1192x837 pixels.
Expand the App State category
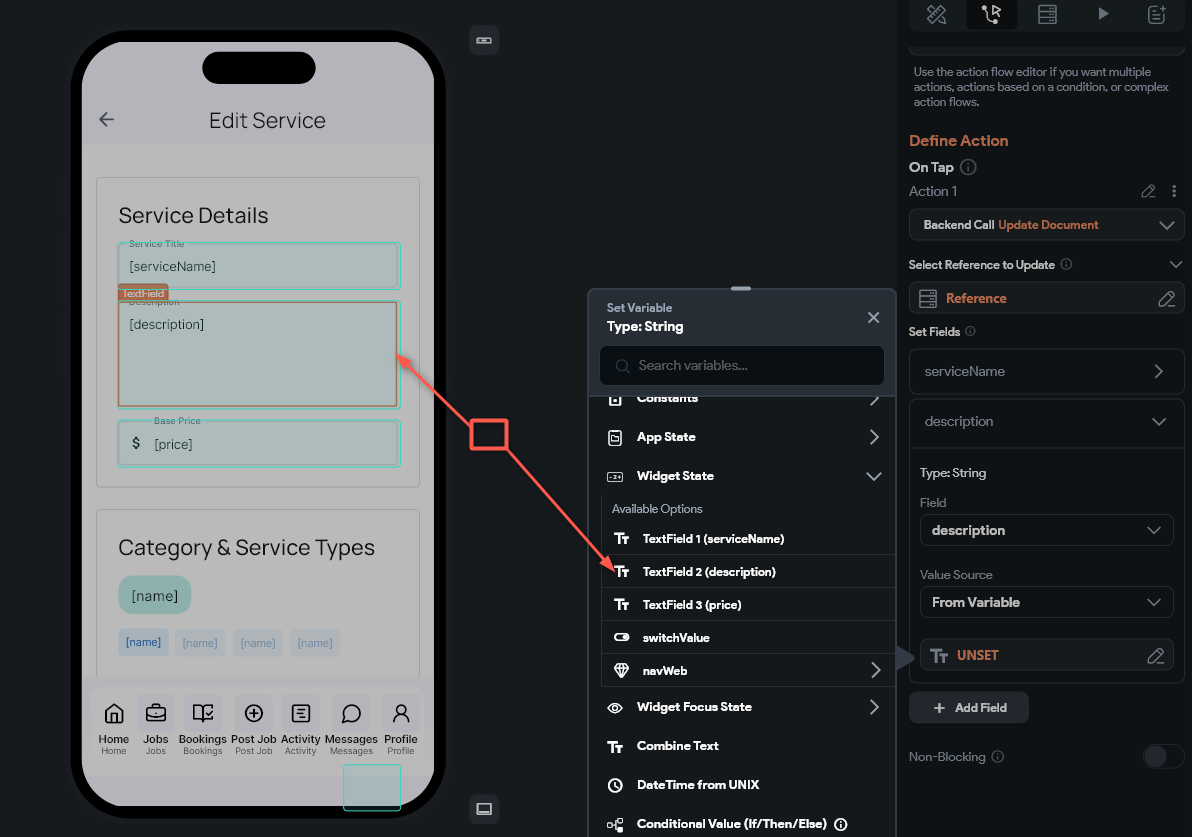click(x=744, y=437)
